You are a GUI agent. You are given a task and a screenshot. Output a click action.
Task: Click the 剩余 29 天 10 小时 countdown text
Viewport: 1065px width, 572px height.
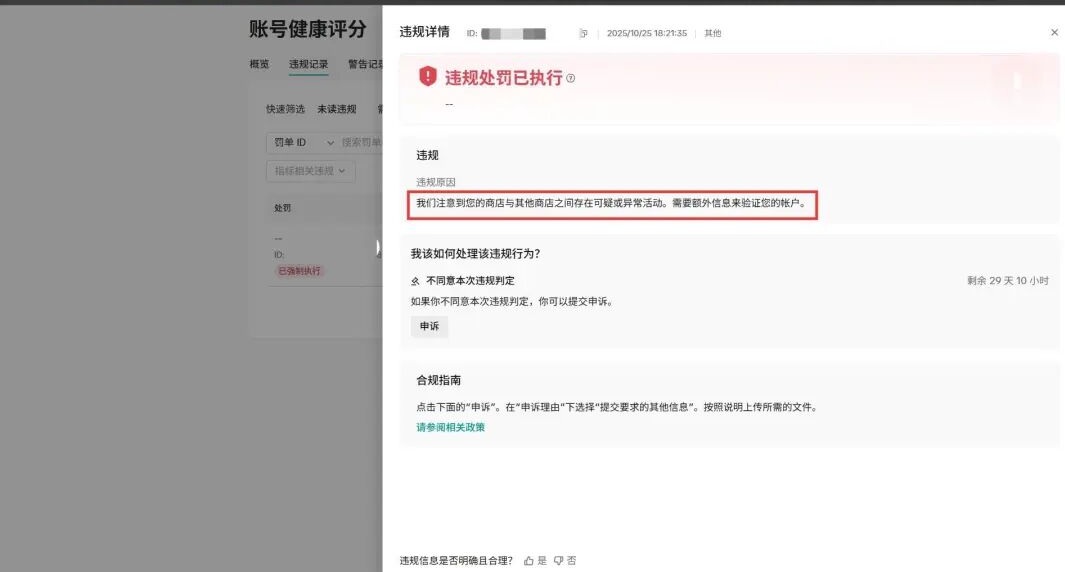click(1008, 281)
